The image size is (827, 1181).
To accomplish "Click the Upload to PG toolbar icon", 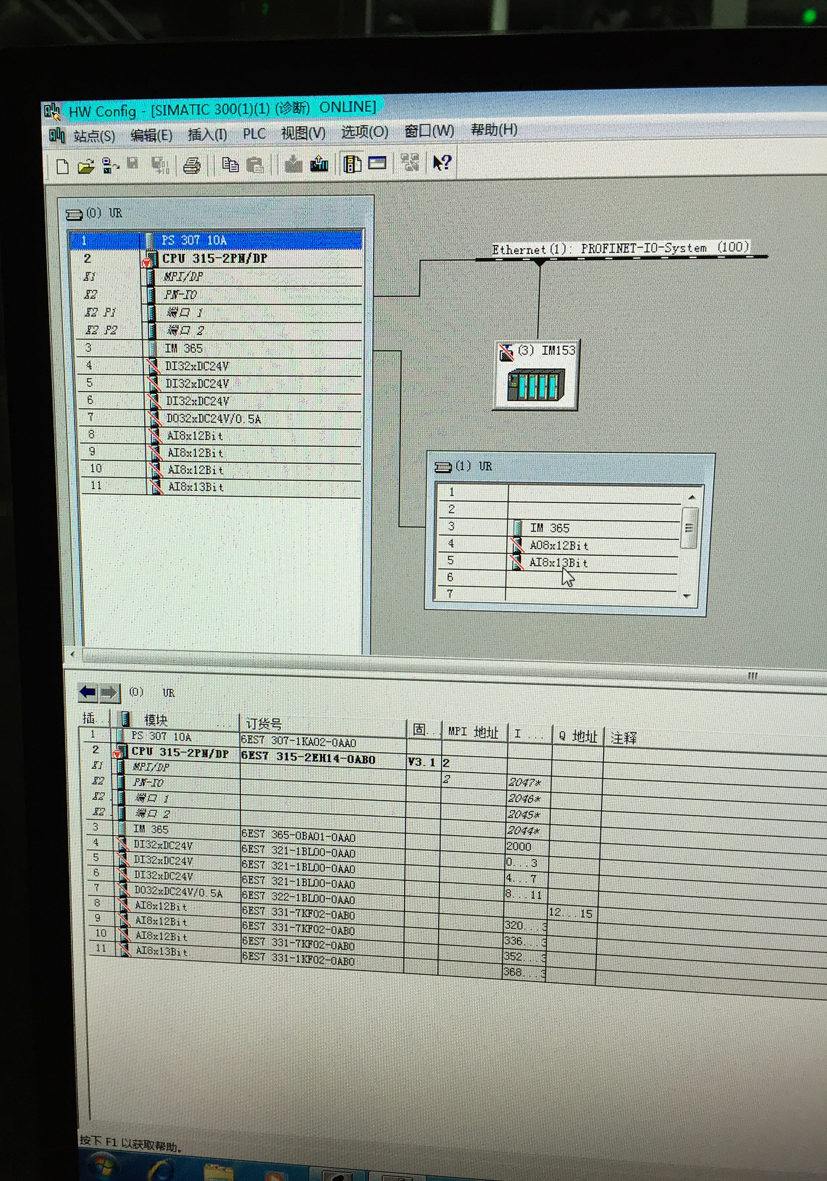I will coord(319,164).
